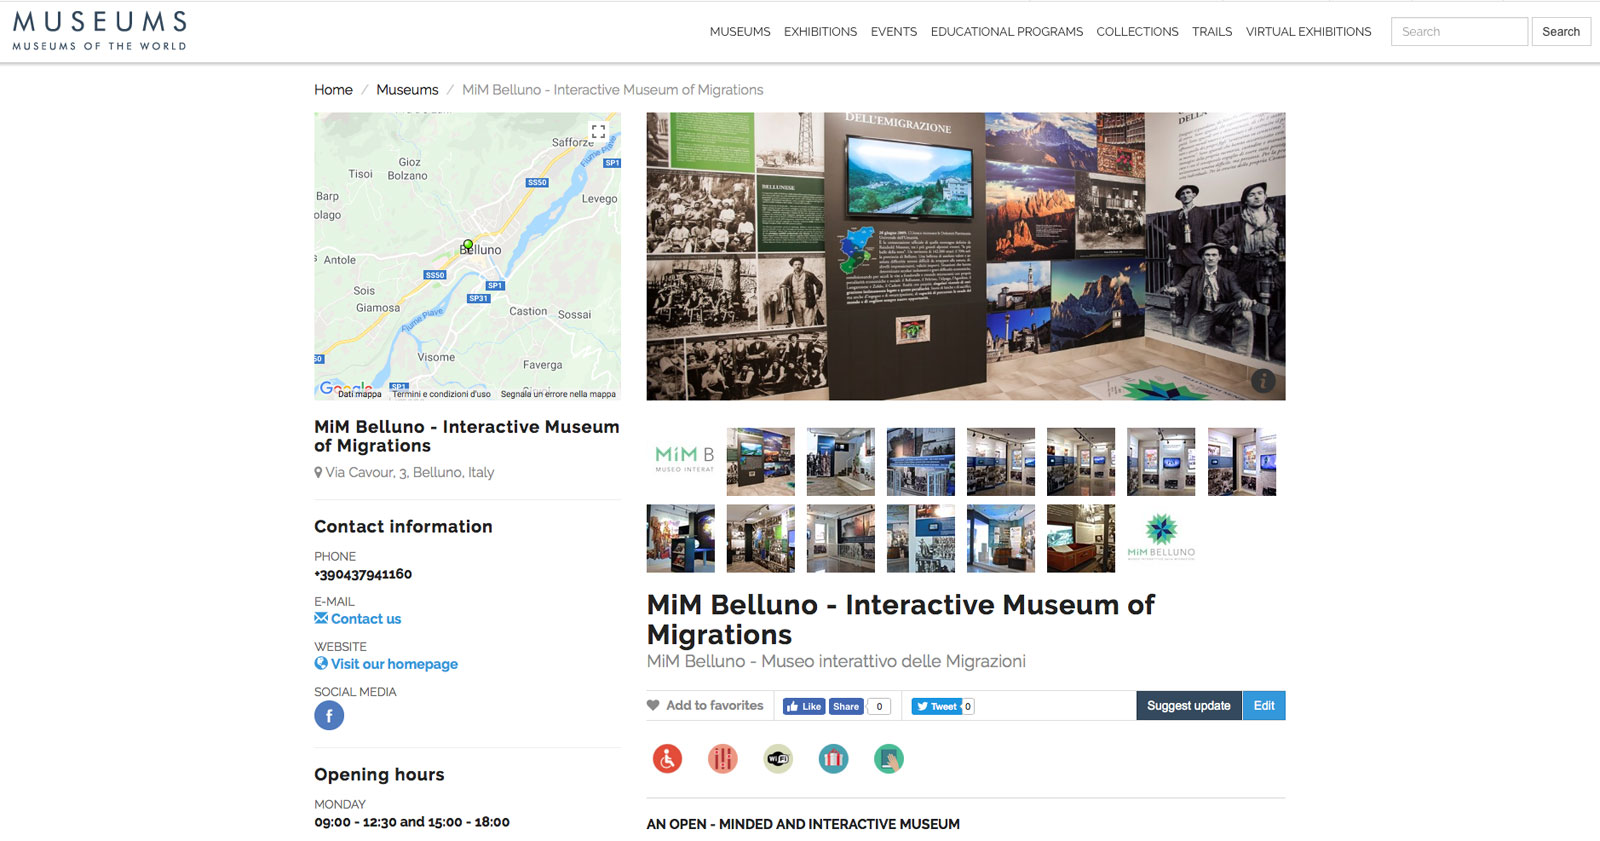The width and height of the screenshot is (1600, 841).
Task: Click into the Search text field
Action: click(1459, 32)
